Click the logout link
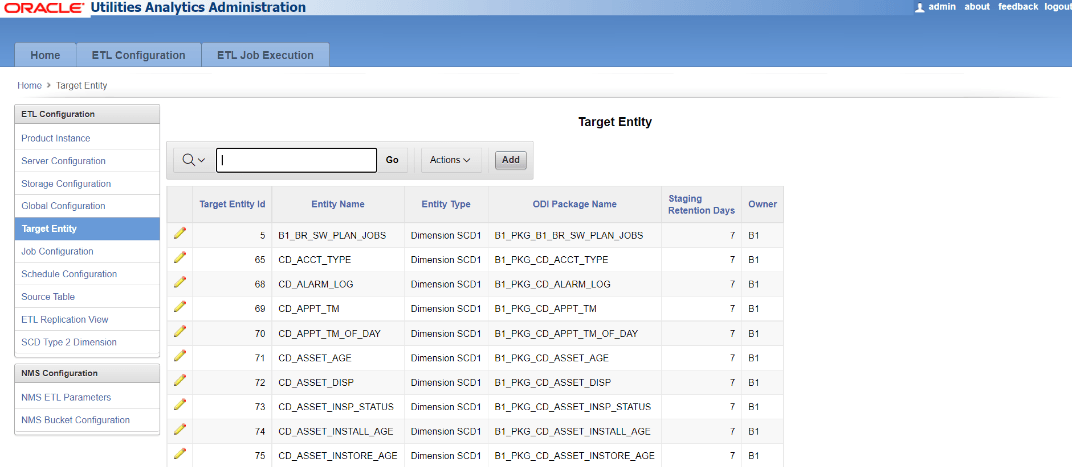The height and width of the screenshot is (467, 1072). [1058, 7]
